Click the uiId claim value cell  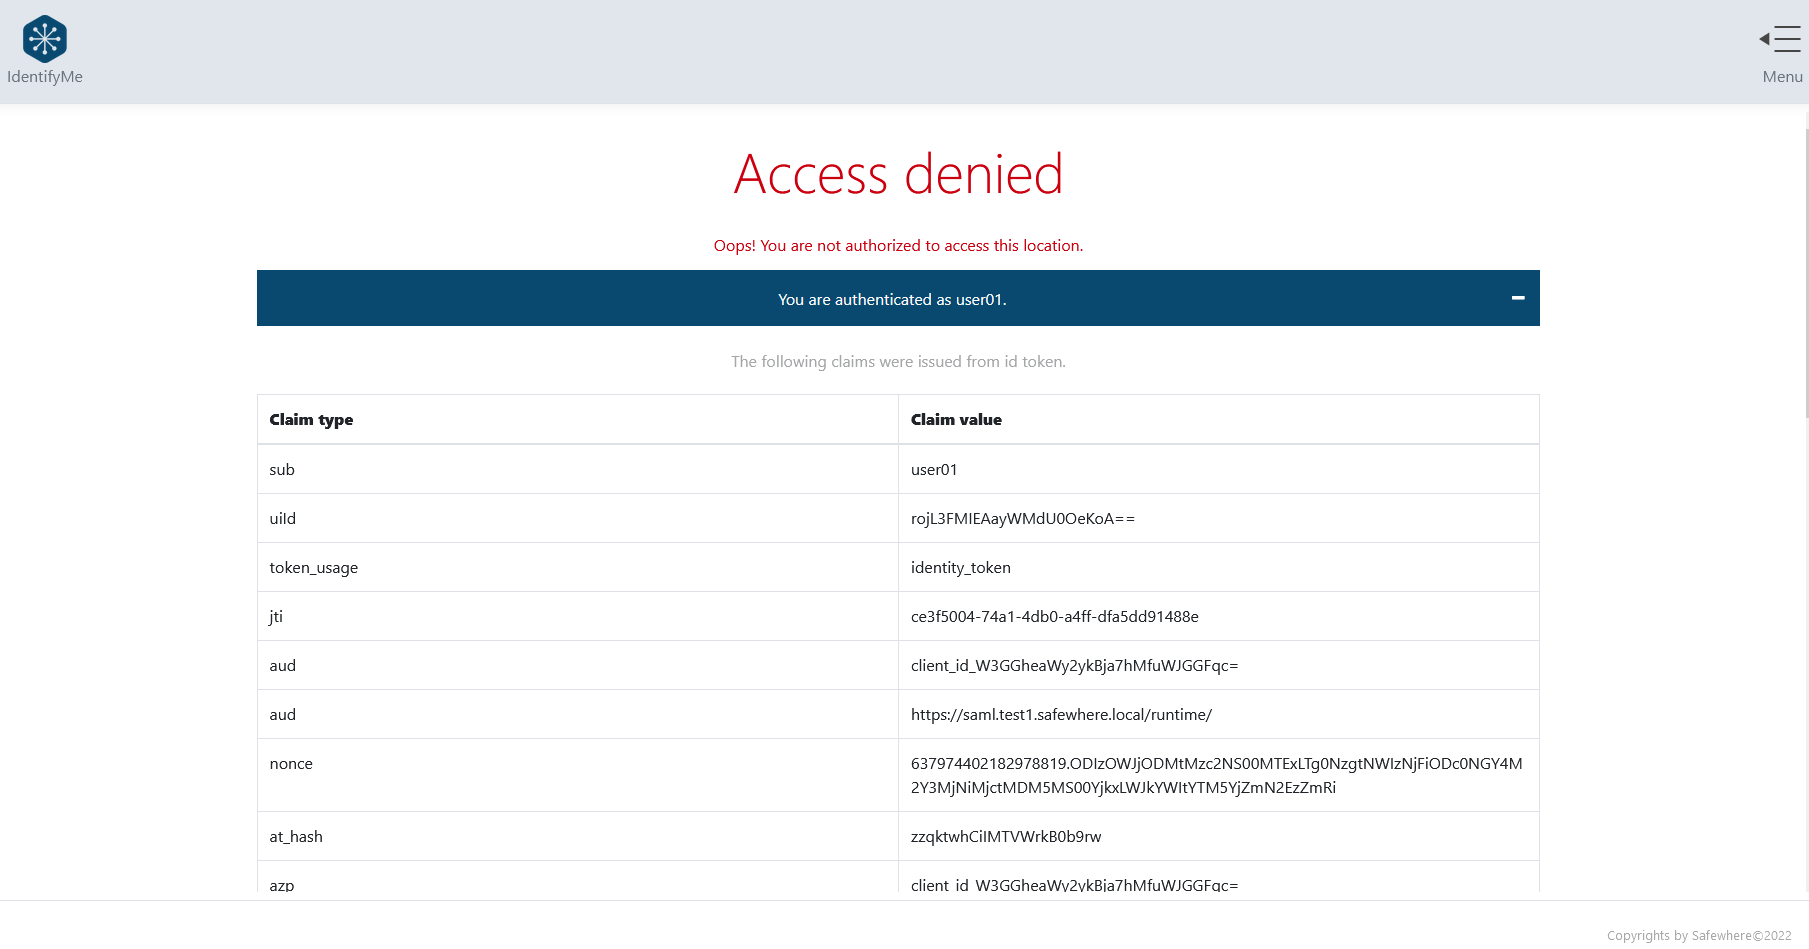tap(1022, 519)
